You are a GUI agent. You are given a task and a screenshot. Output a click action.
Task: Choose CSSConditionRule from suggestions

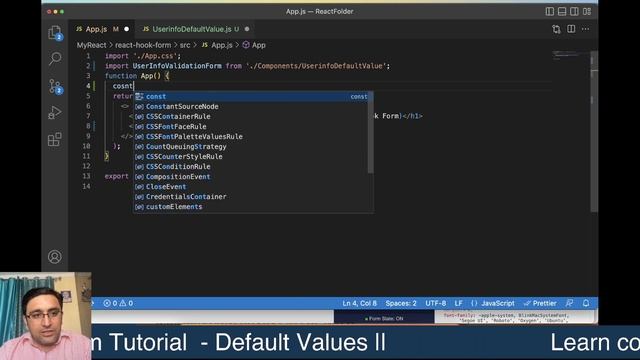[x=251, y=167]
